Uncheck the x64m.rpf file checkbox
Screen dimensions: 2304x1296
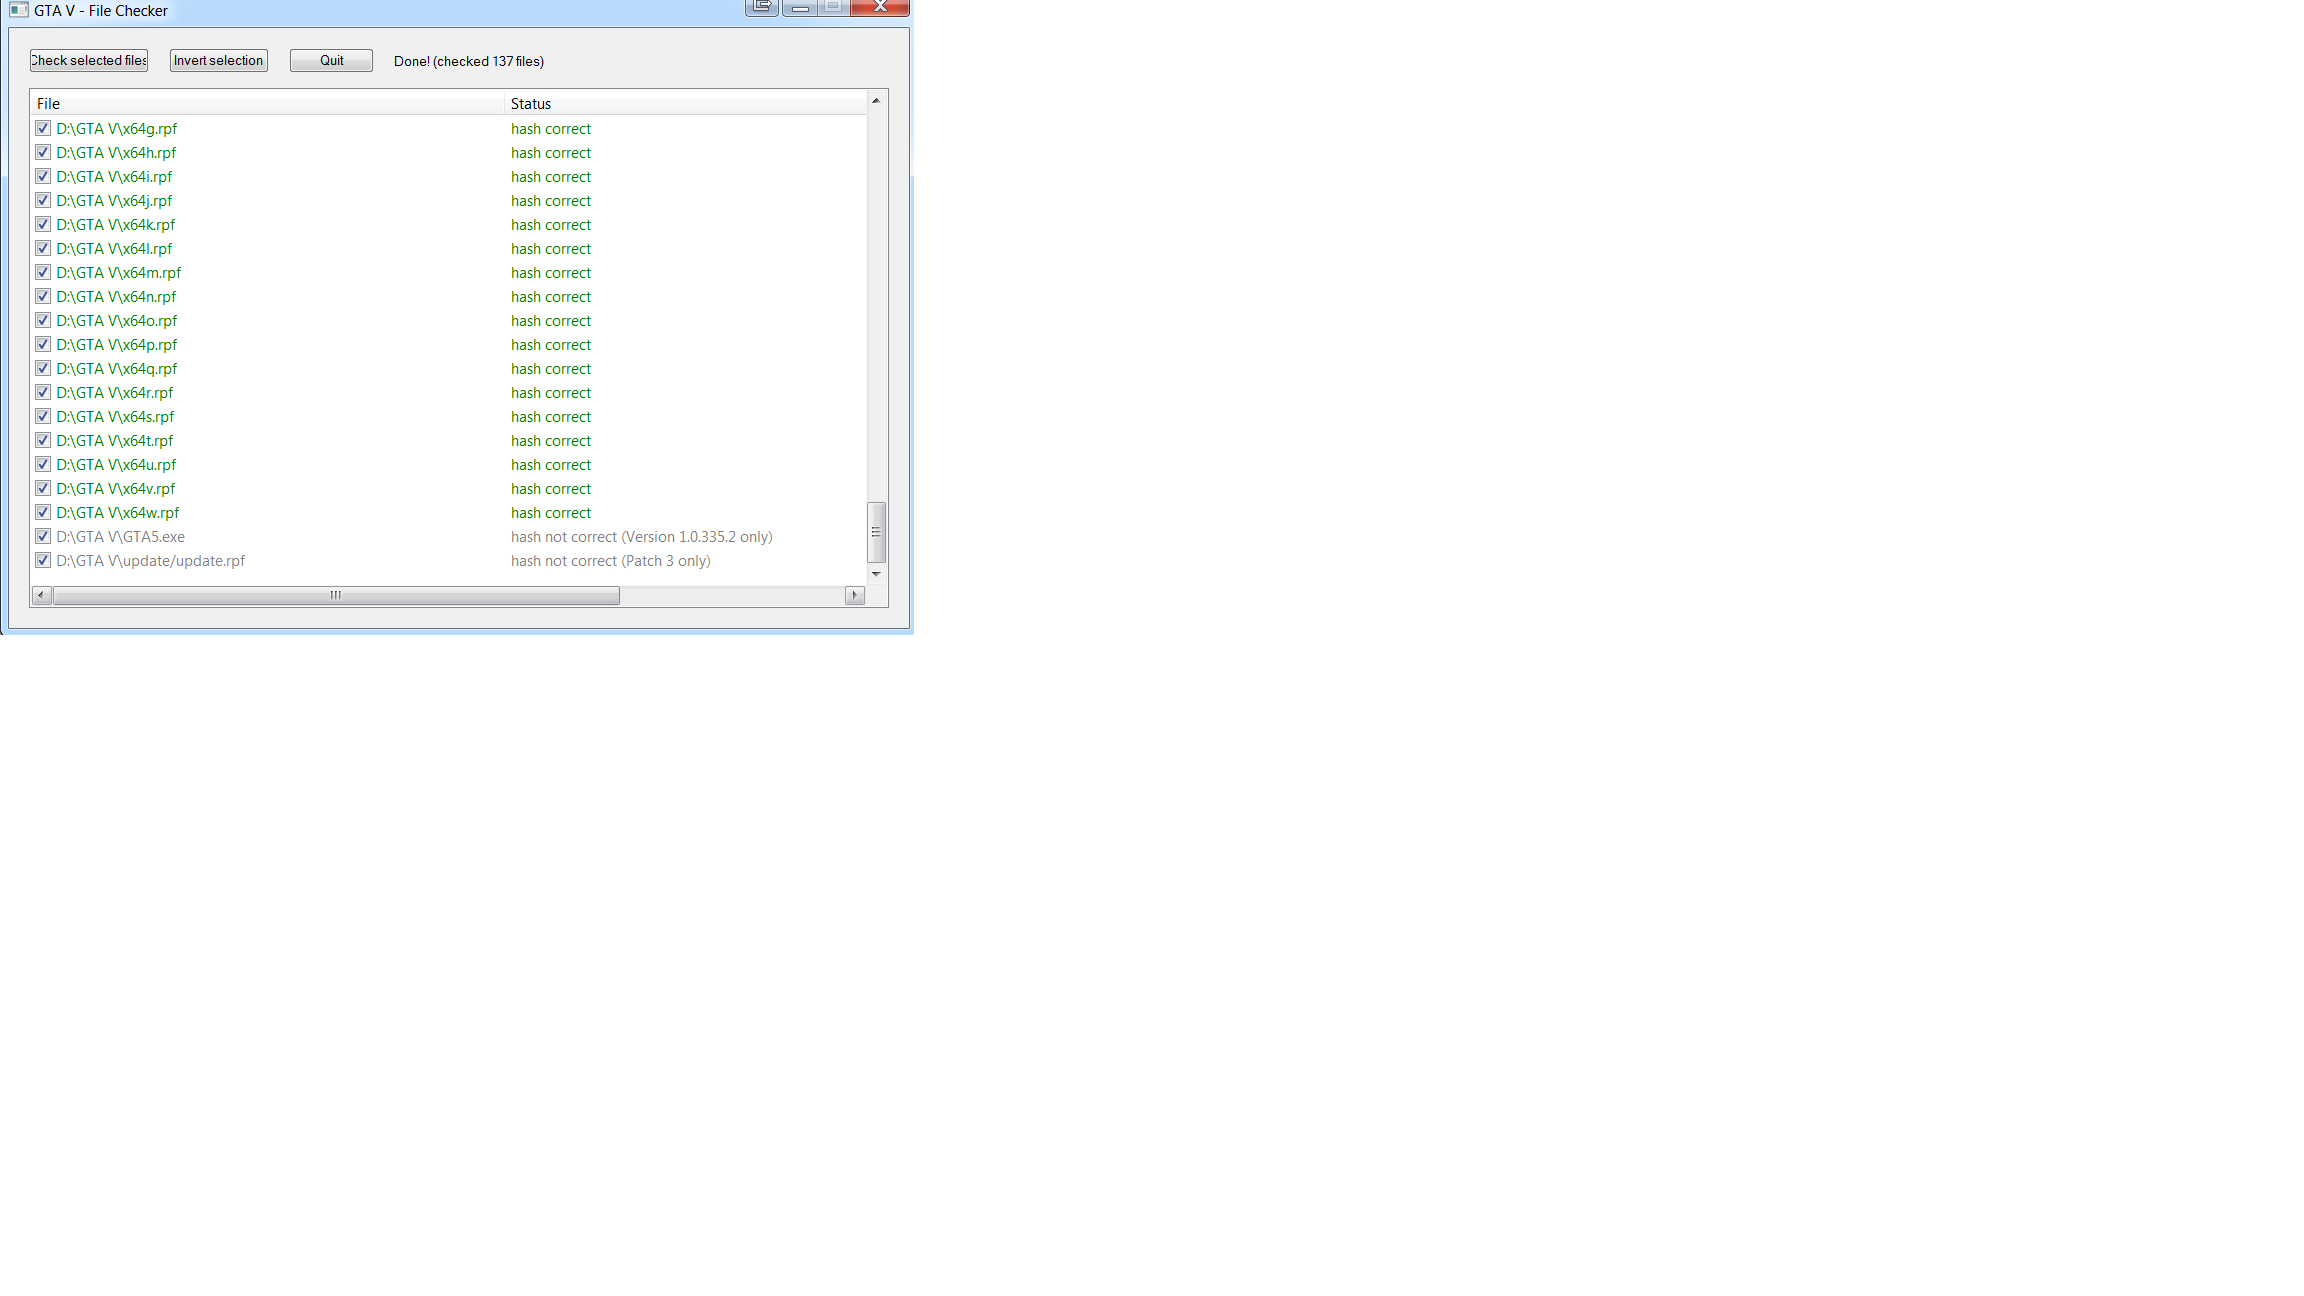(43, 273)
